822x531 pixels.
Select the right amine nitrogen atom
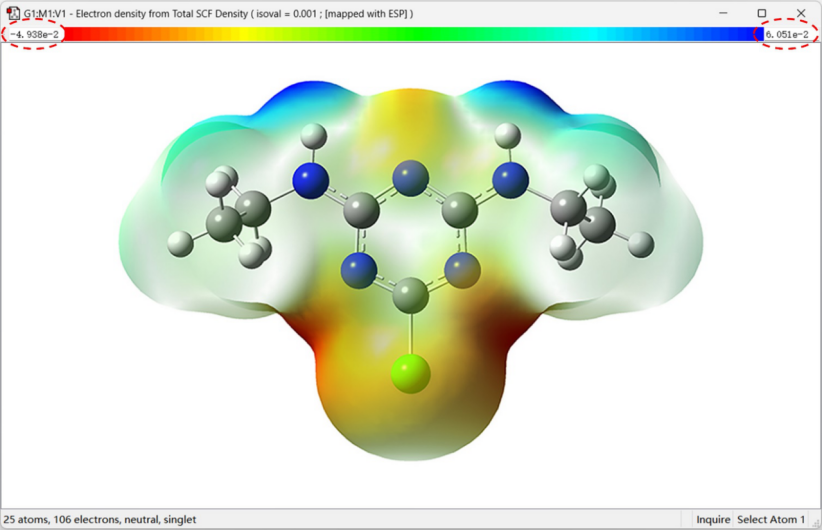pyautogui.click(x=511, y=180)
